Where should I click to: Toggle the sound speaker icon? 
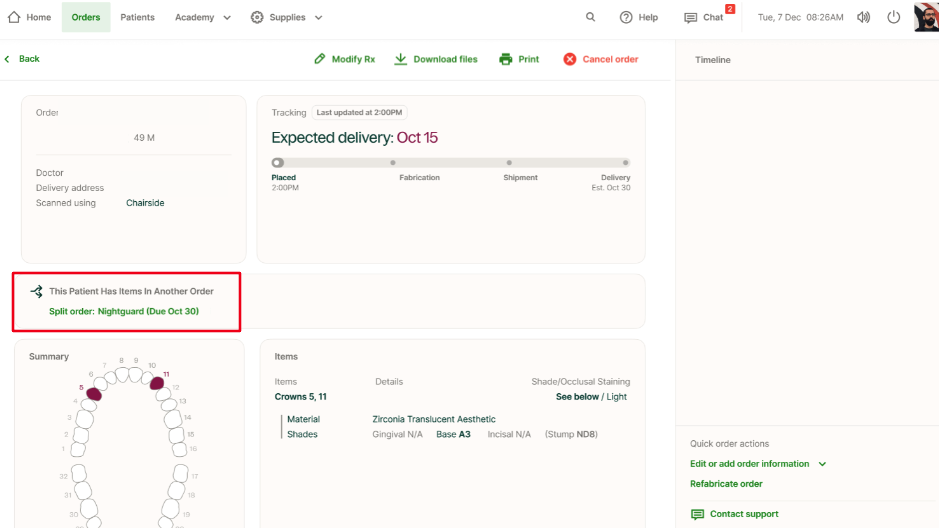tap(864, 17)
